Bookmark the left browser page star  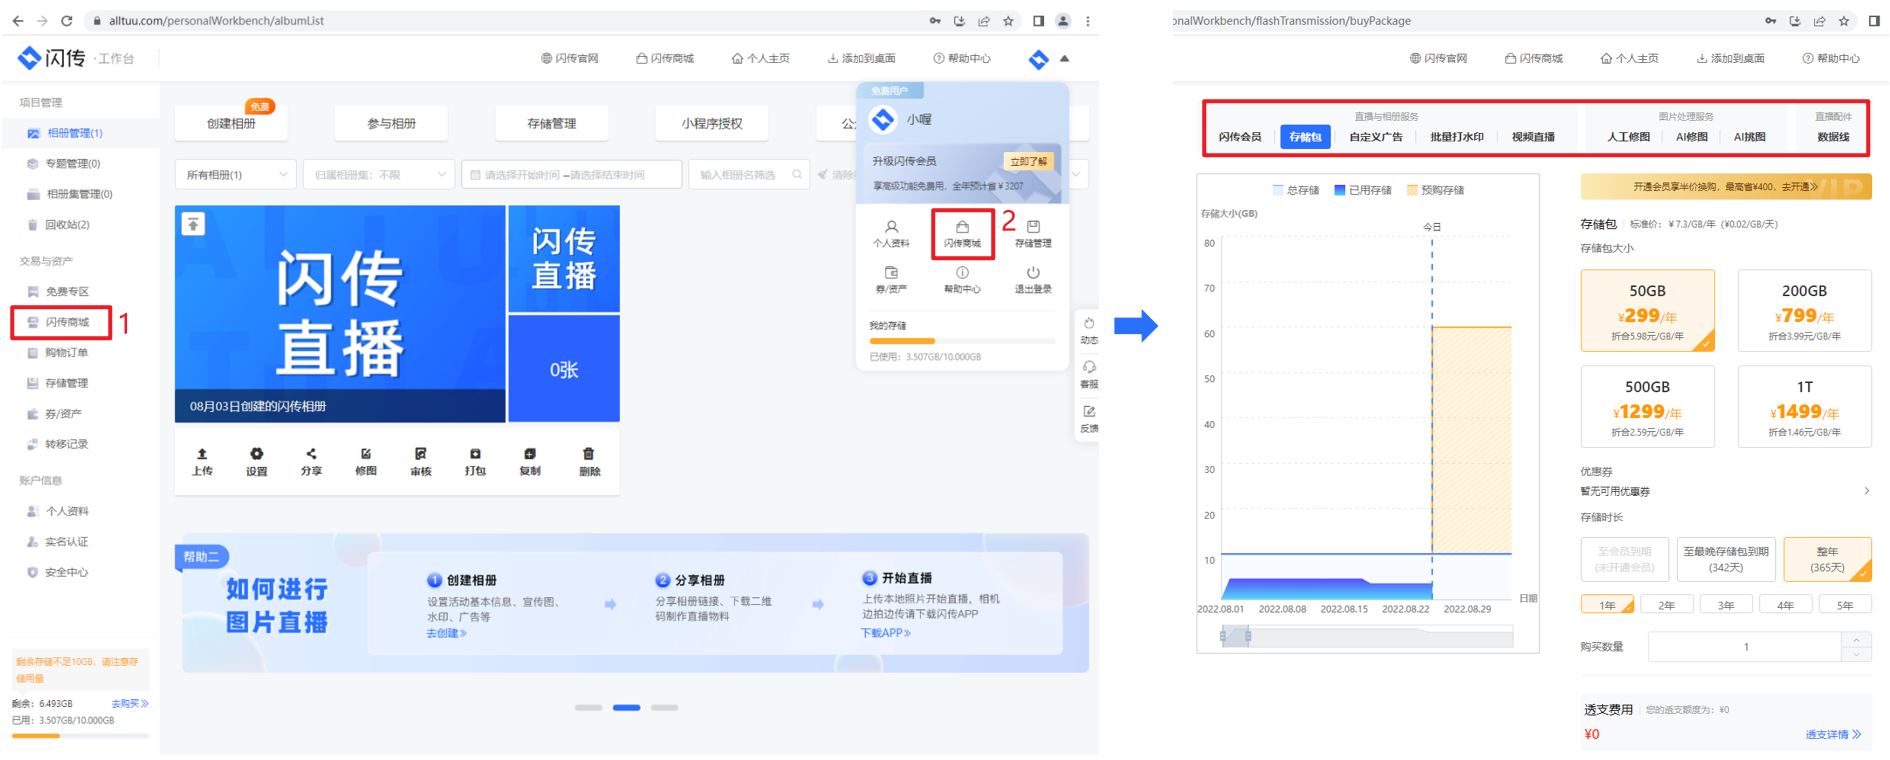pos(1009,20)
